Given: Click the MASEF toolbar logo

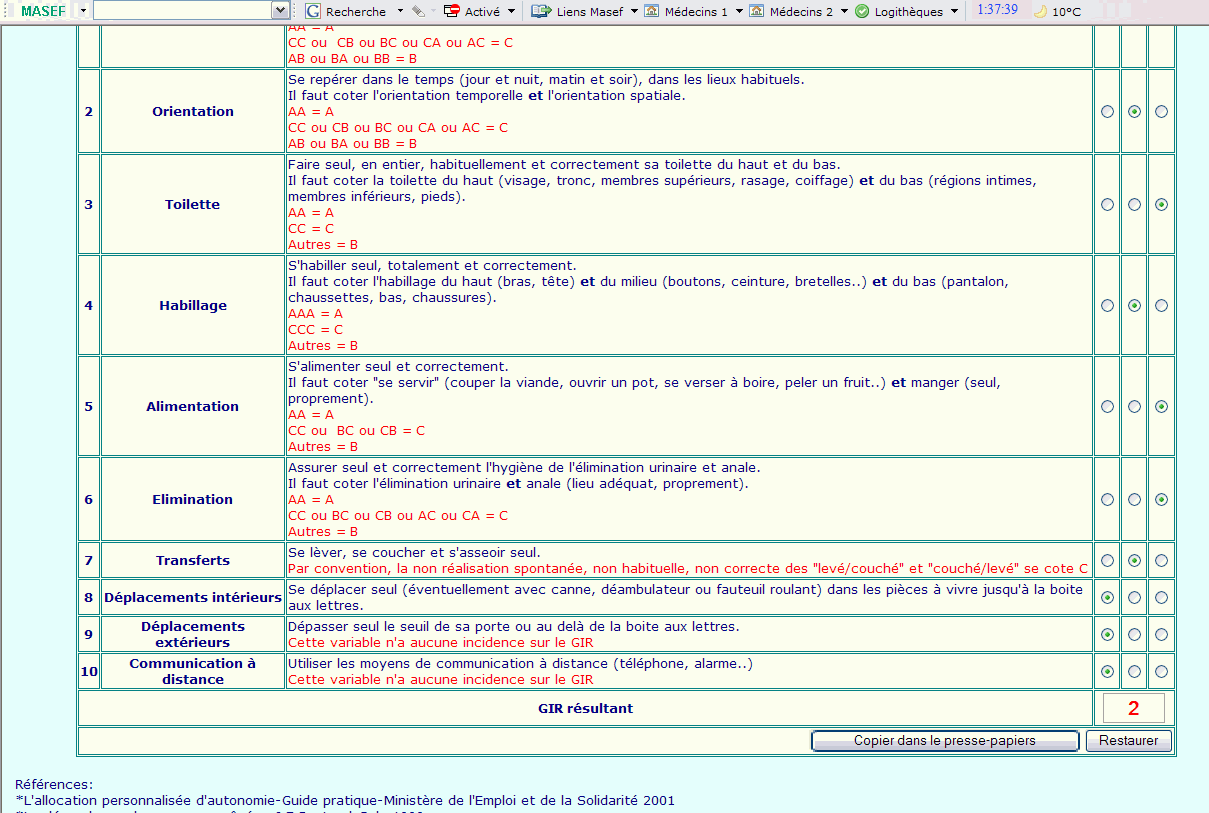Looking at the screenshot, I should pyautogui.click(x=43, y=11).
